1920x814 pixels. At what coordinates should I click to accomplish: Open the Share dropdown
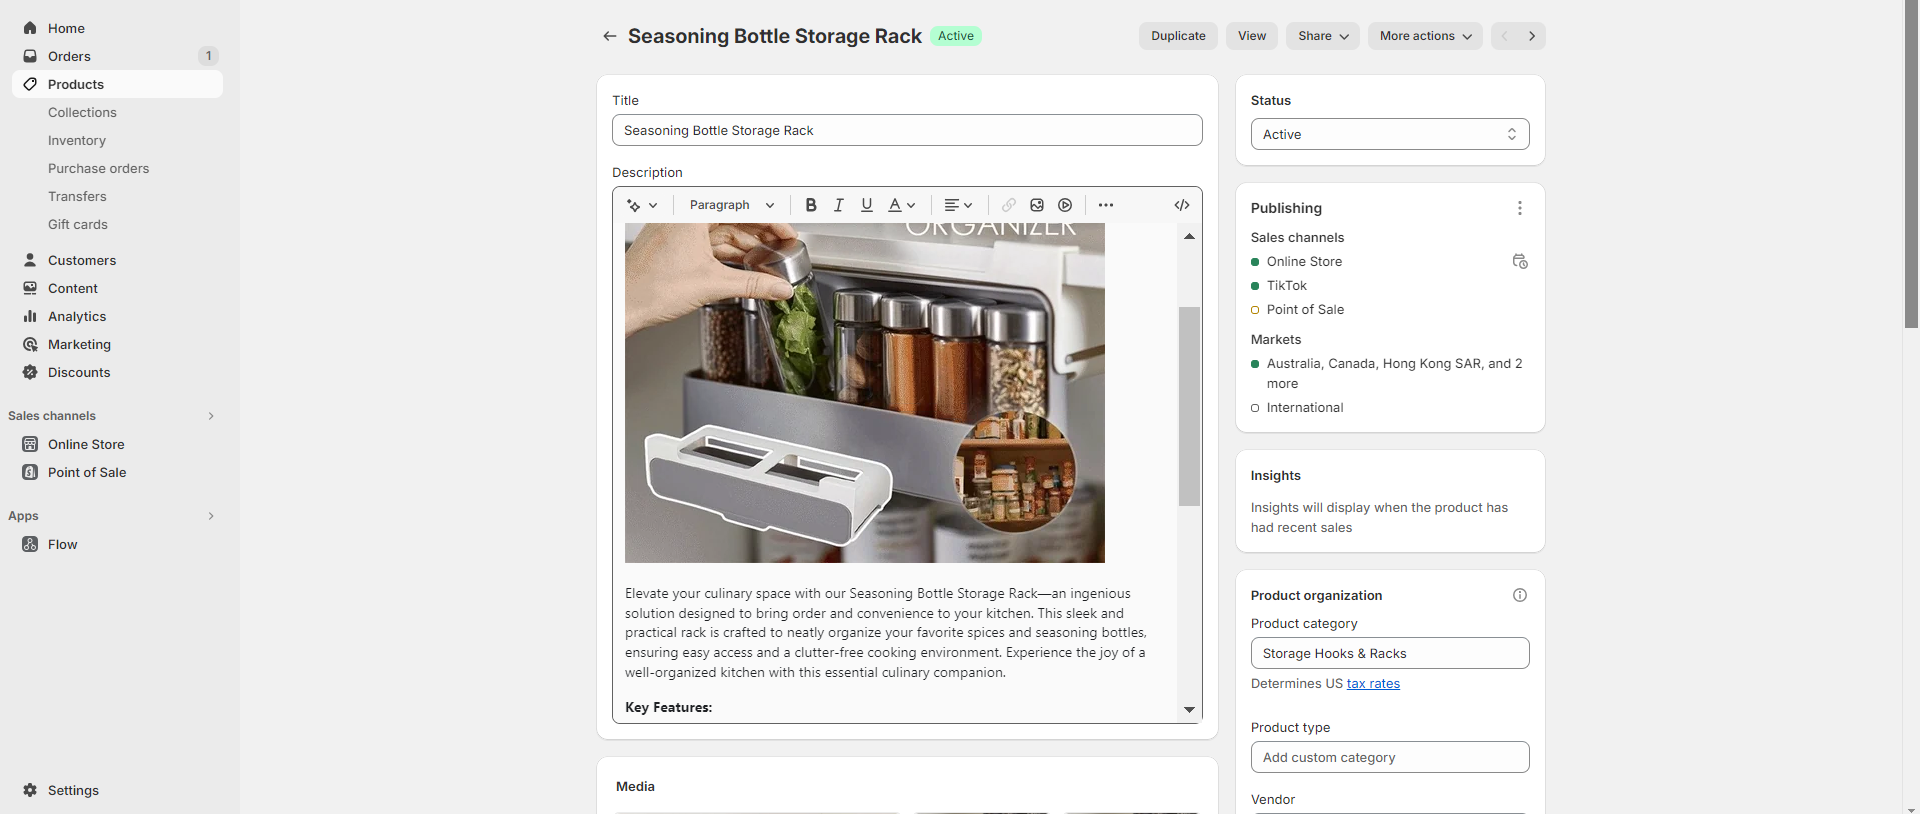pos(1323,36)
